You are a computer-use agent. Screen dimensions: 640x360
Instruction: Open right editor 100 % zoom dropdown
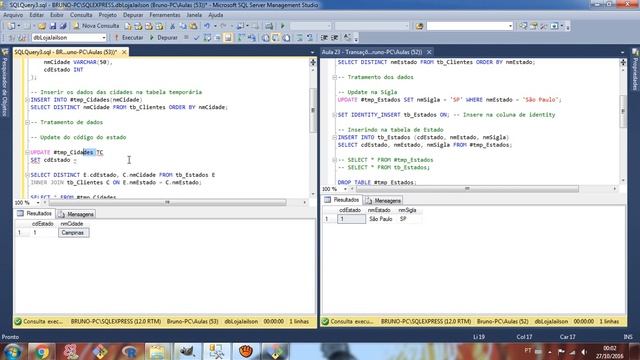point(345,189)
